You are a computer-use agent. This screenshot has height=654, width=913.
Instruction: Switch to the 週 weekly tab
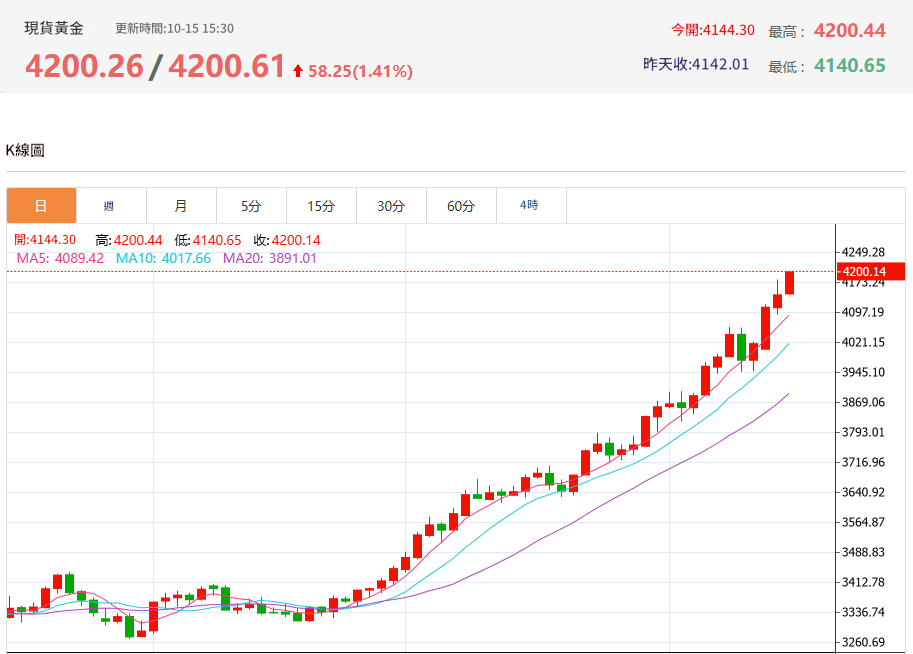point(109,206)
